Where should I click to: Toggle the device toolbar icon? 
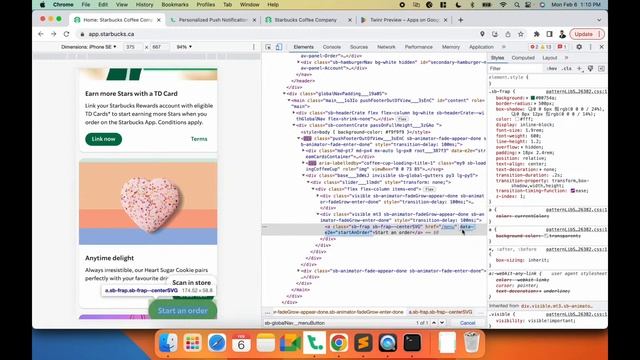pos(279,47)
